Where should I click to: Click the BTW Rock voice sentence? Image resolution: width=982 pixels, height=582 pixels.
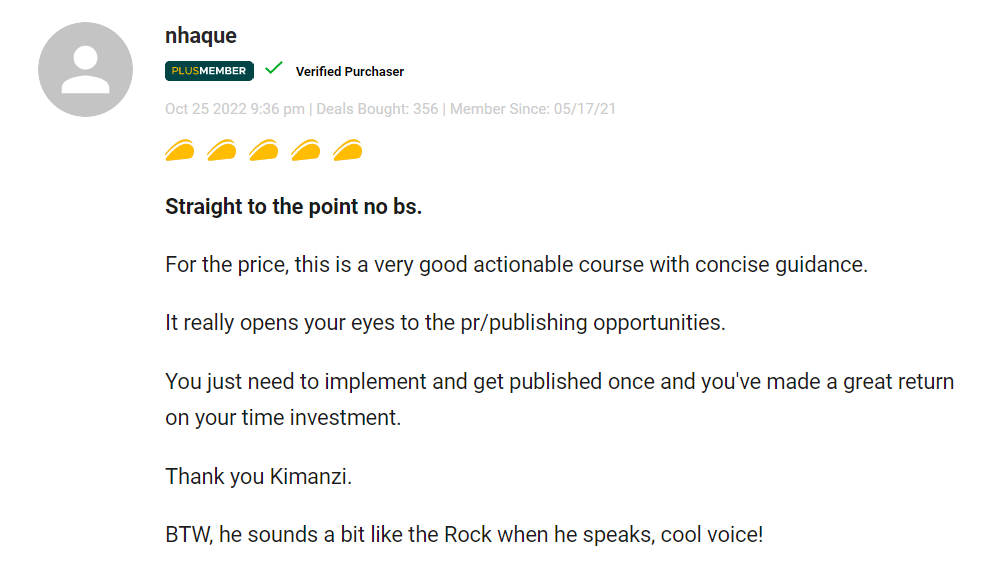pyautogui.click(x=464, y=535)
